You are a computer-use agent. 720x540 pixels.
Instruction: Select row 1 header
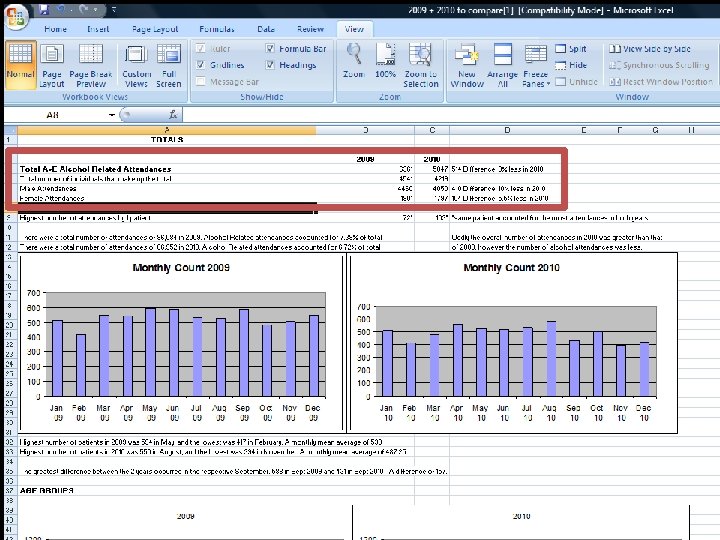point(10,140)
